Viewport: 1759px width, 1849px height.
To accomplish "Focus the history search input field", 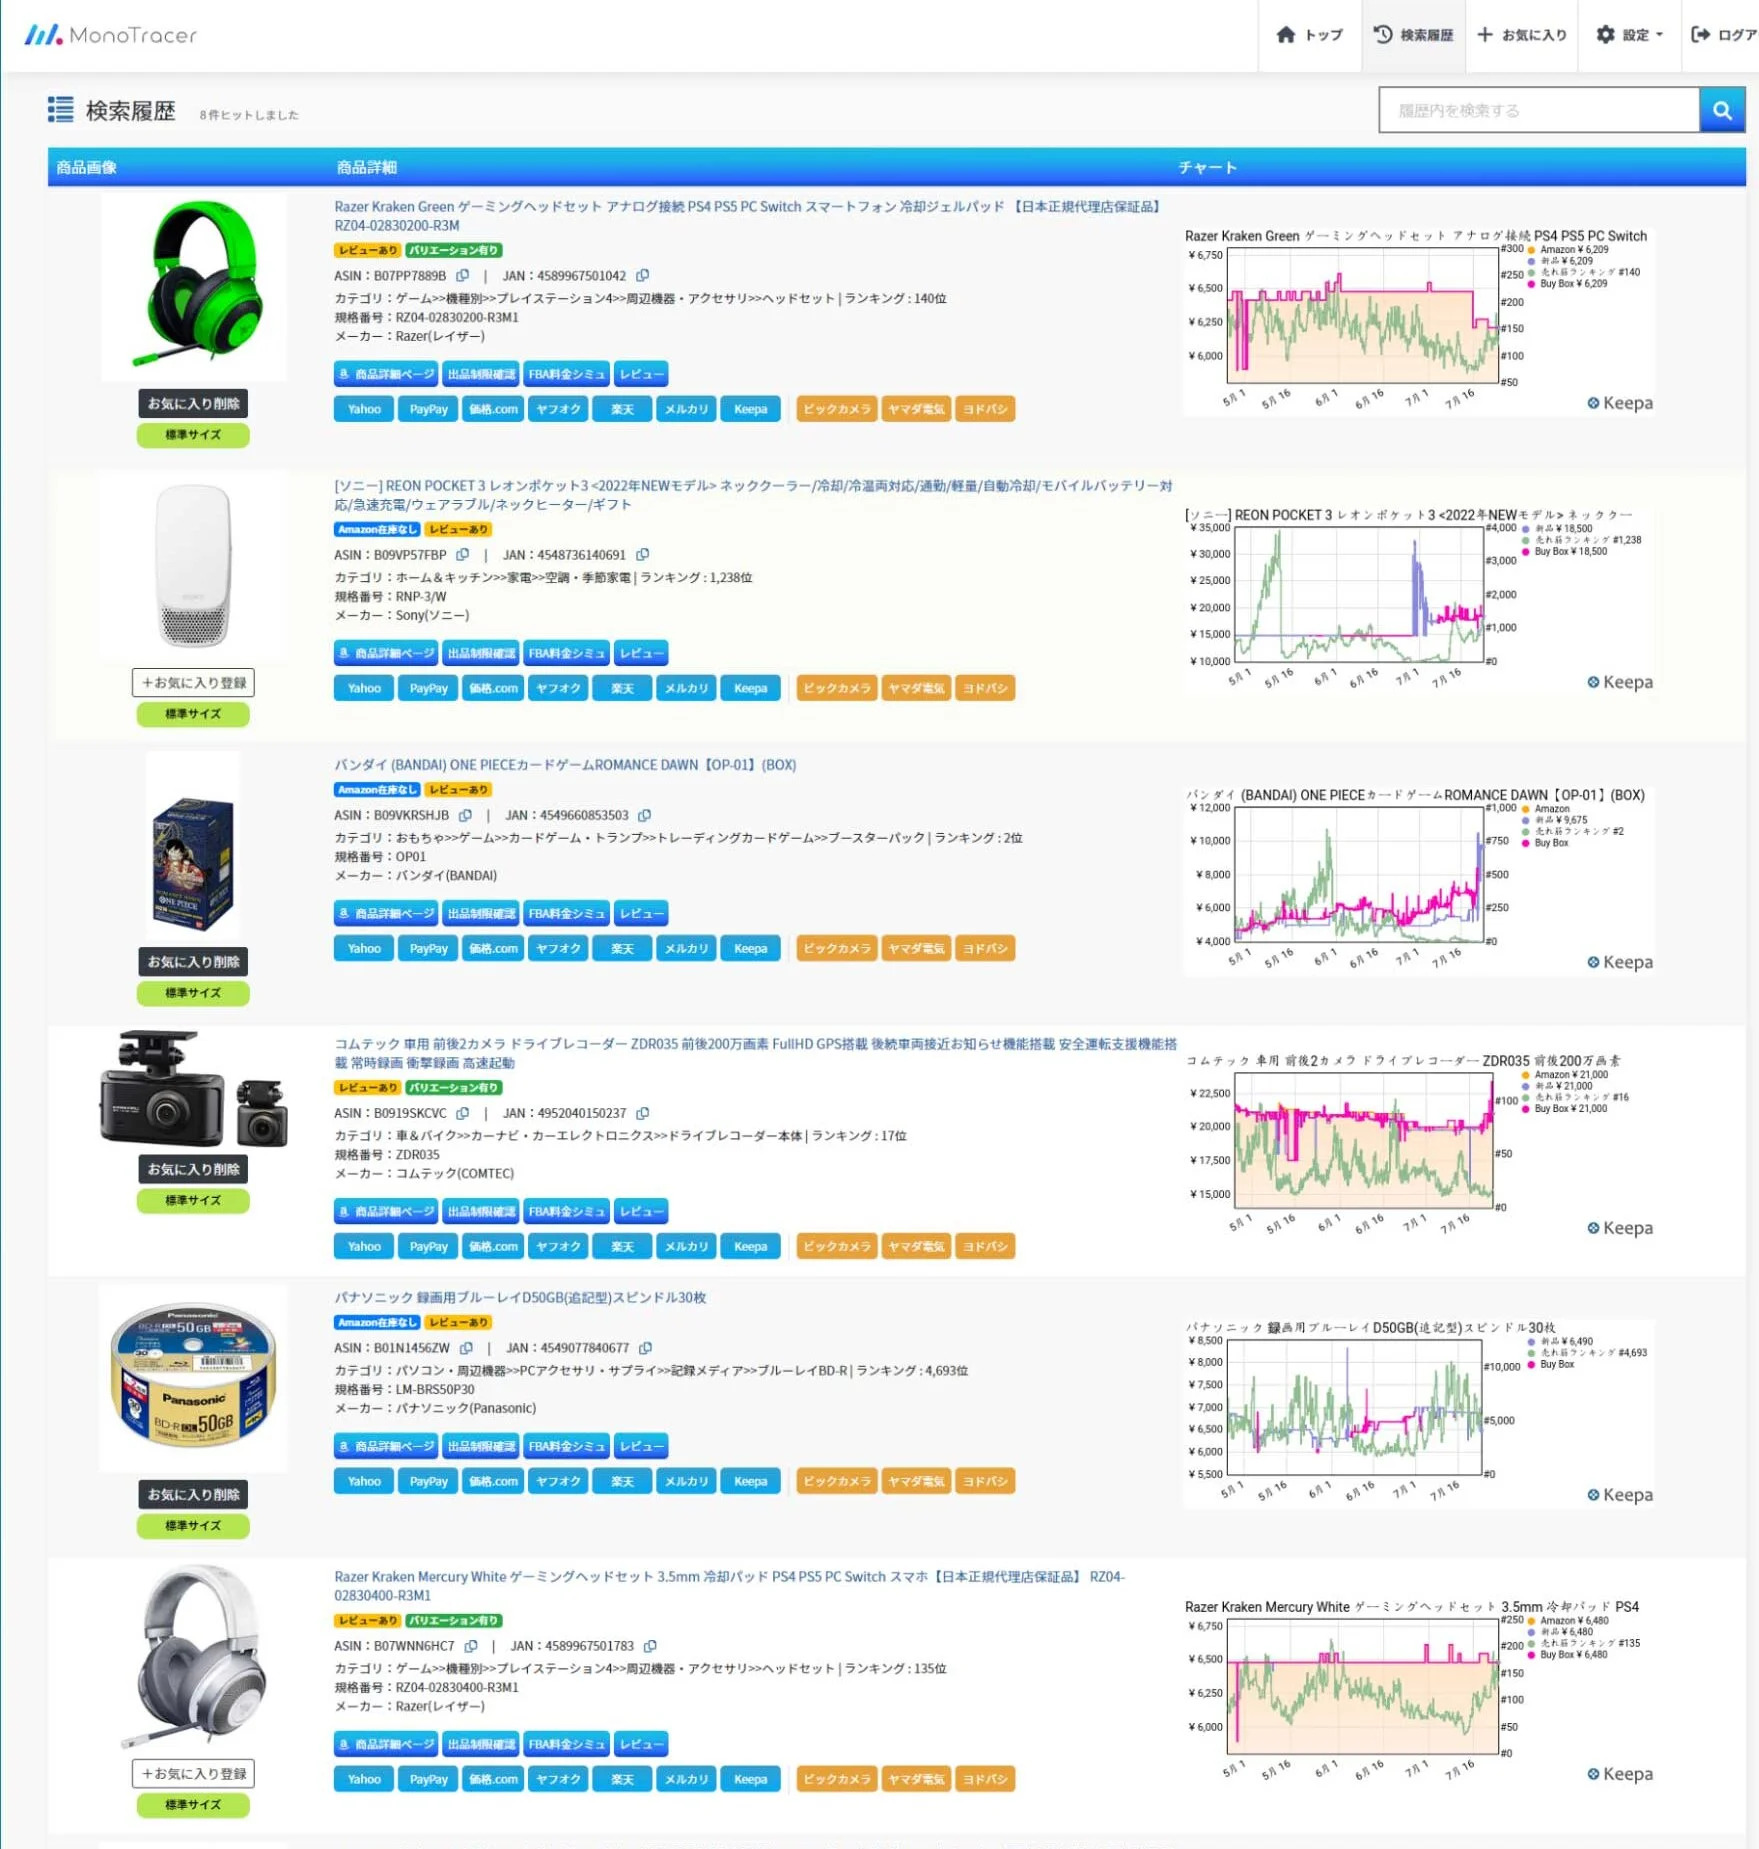I will coord(1538,110).
